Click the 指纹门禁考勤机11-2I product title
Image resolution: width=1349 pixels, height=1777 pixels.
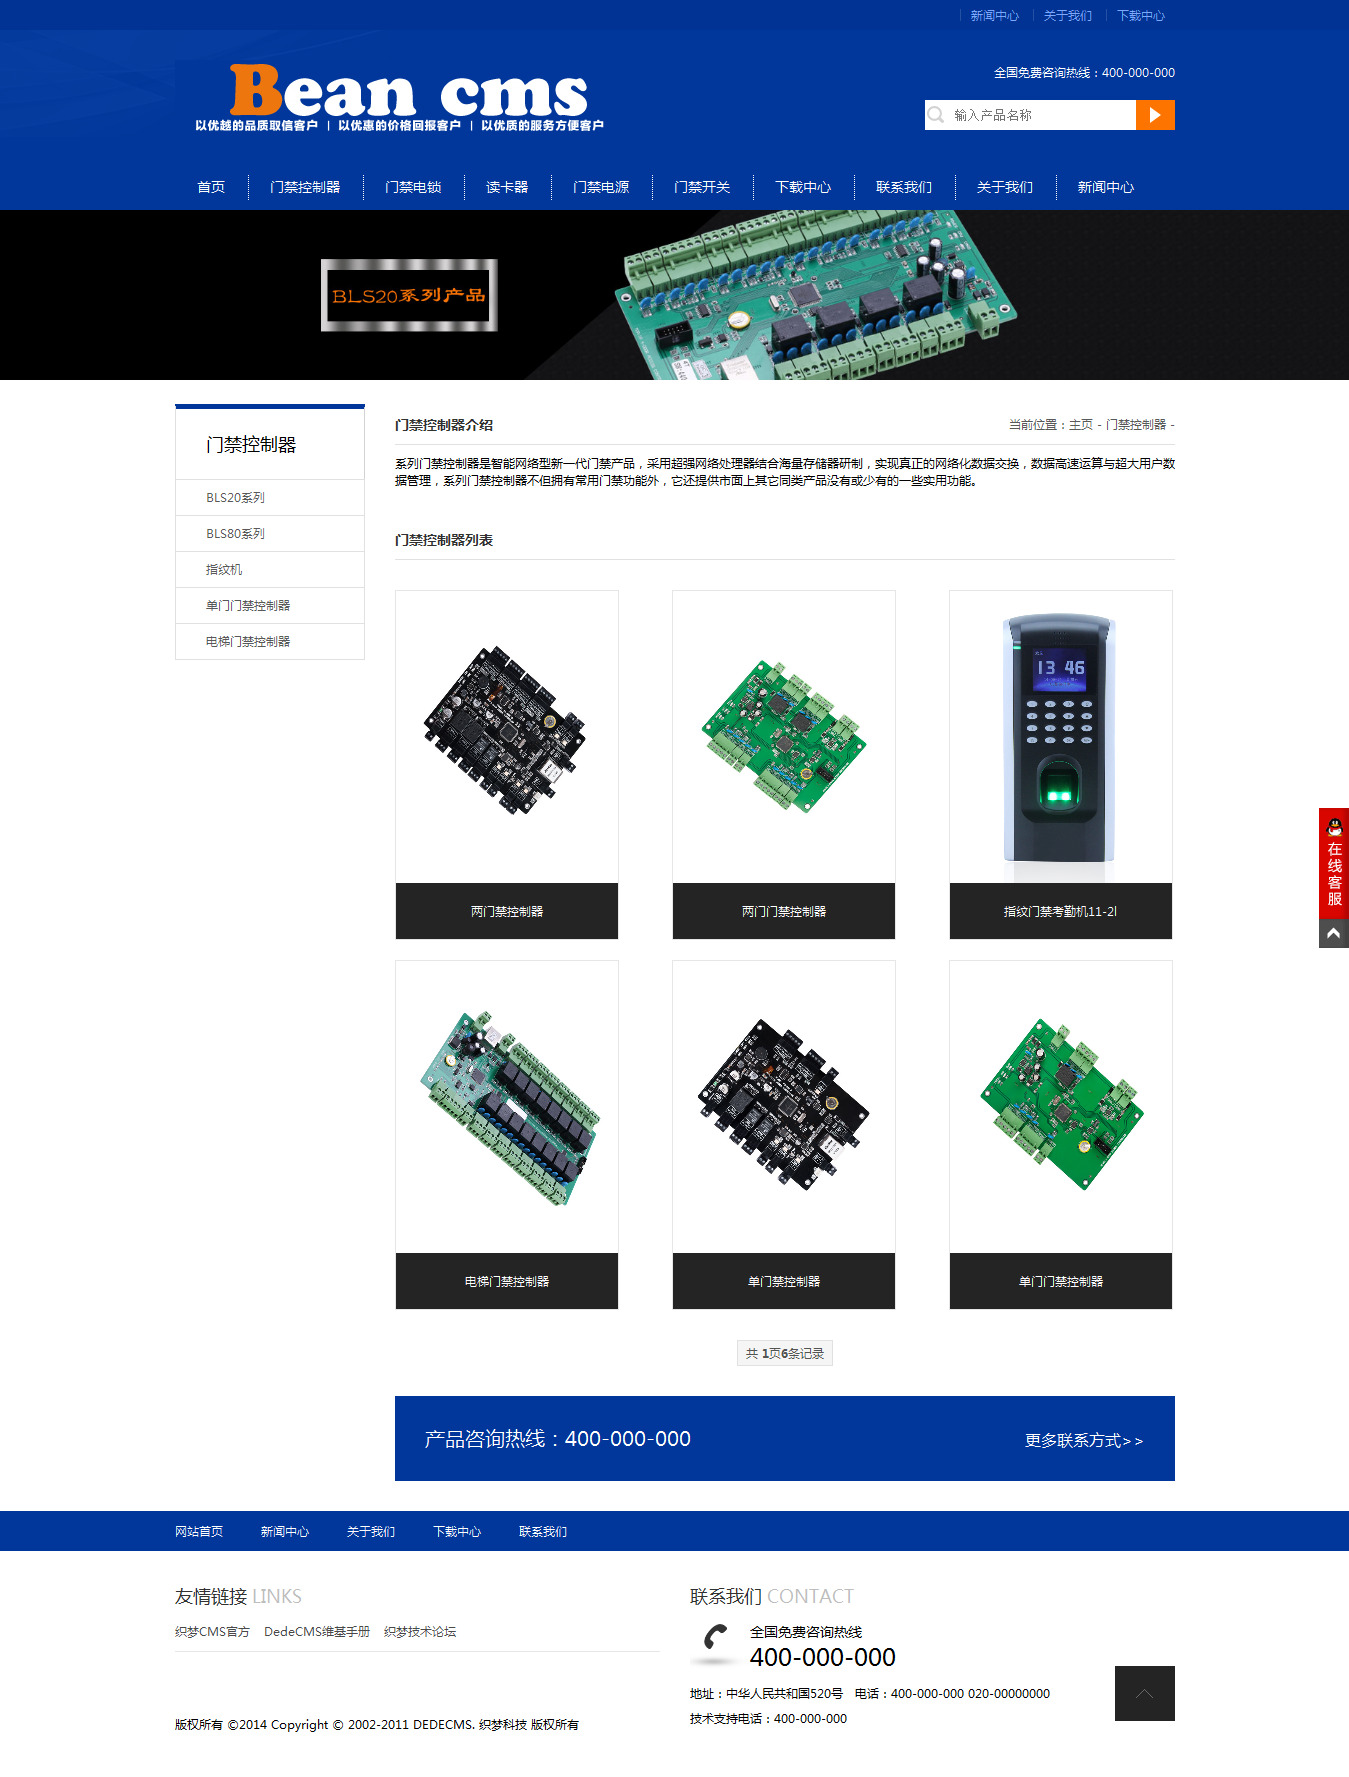pyautogui.click(x=1060, y=912)
